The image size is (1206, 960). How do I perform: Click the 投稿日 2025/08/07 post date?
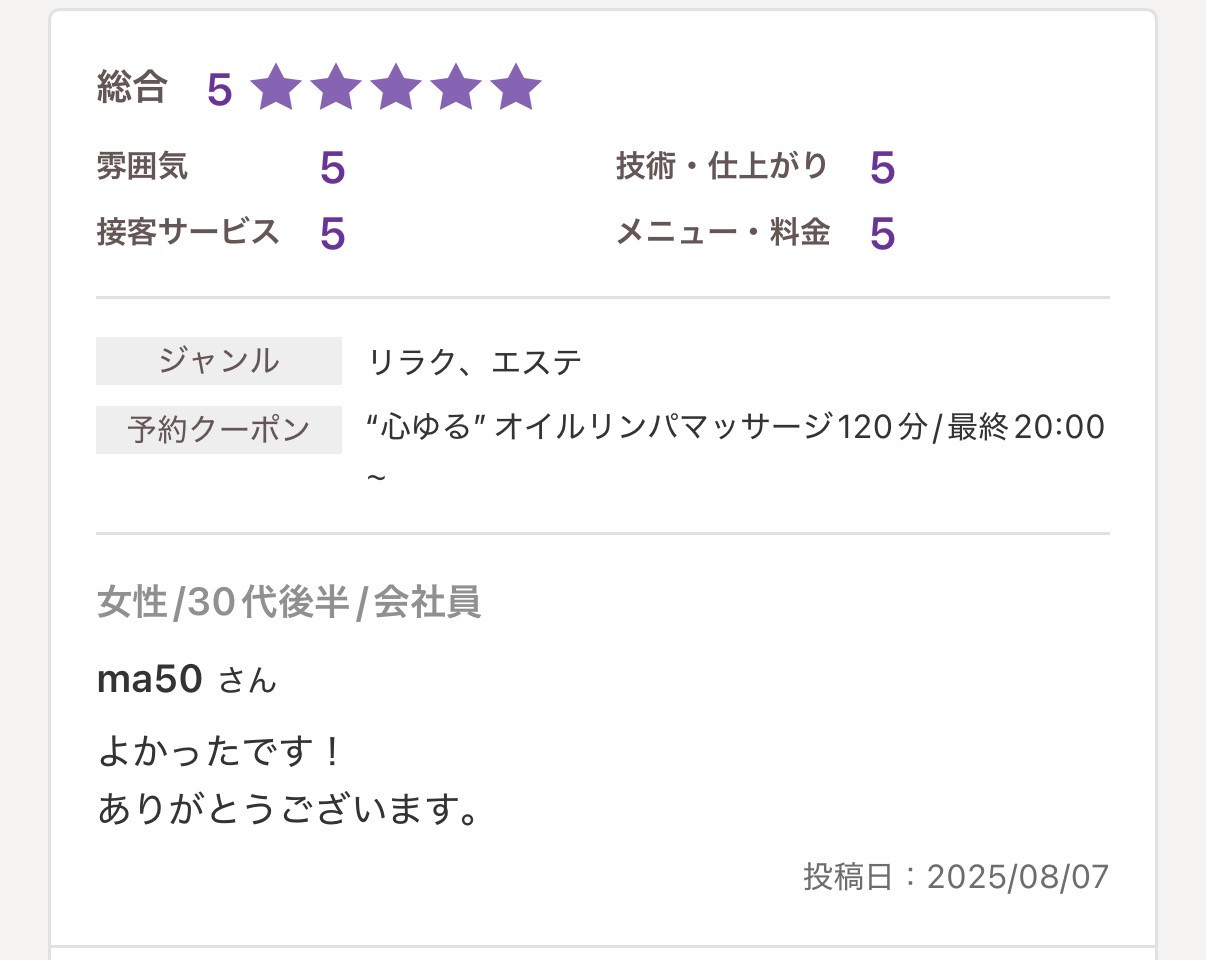coord(956,876)
